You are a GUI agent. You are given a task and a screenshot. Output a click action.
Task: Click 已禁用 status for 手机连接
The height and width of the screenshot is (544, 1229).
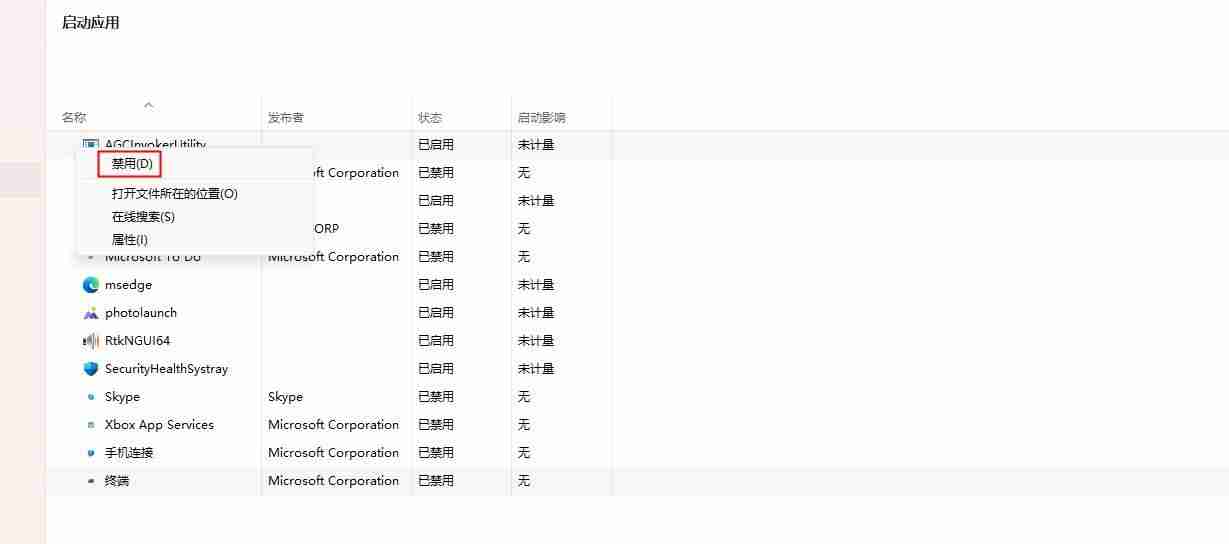point(436,453)
